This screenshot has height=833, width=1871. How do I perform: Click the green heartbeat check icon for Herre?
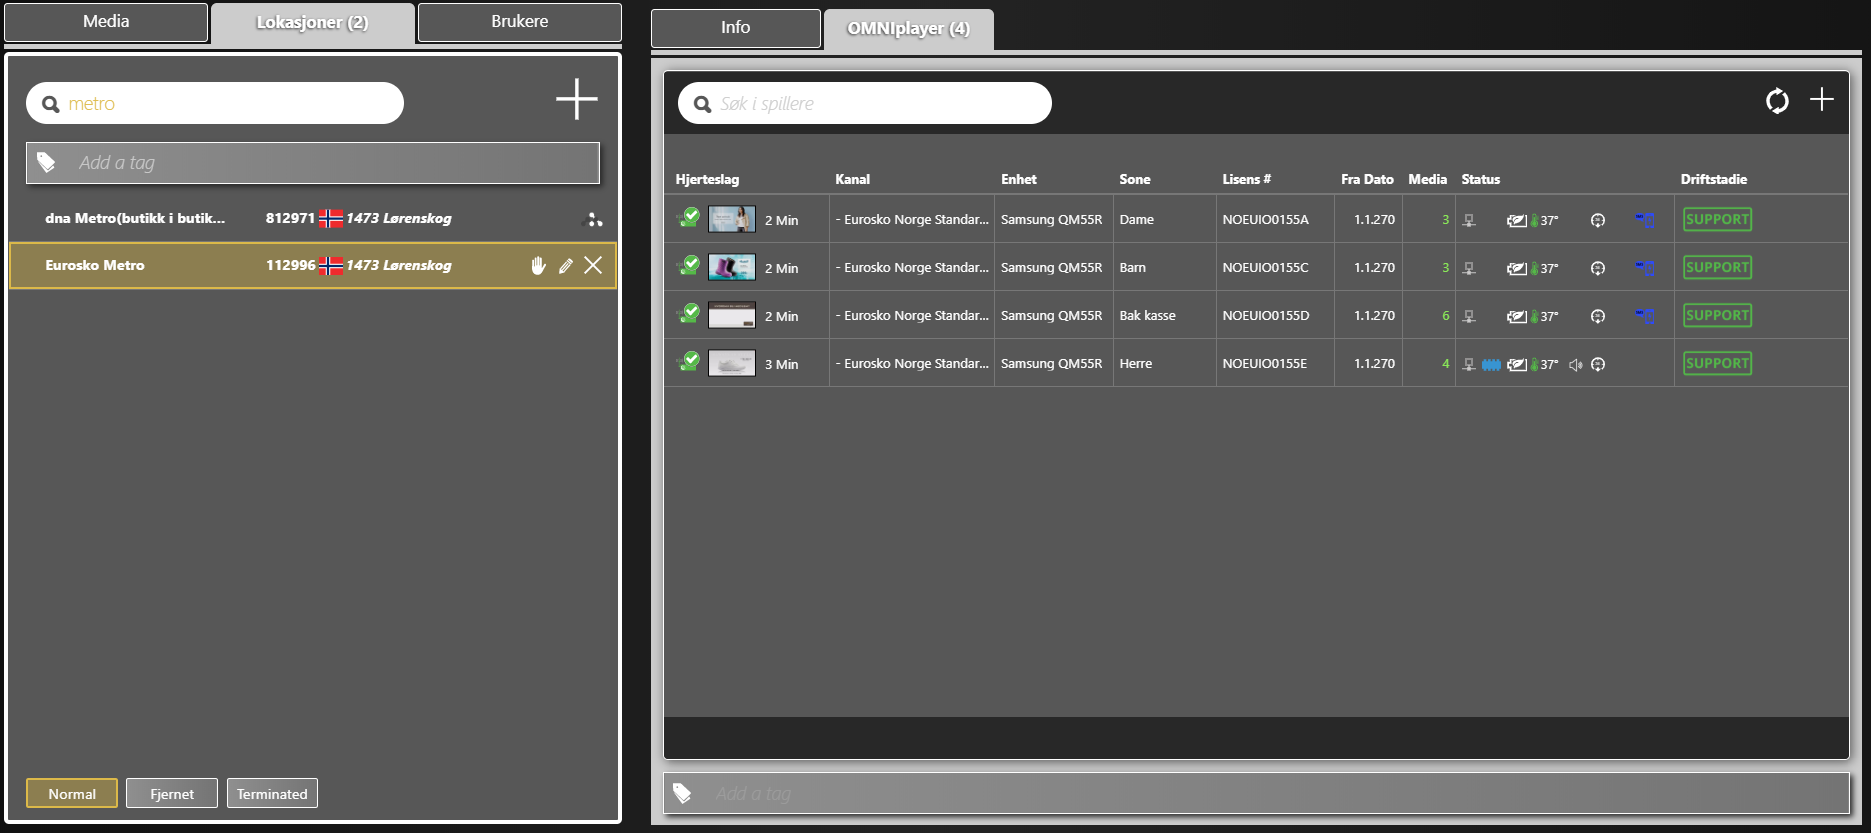688,361
